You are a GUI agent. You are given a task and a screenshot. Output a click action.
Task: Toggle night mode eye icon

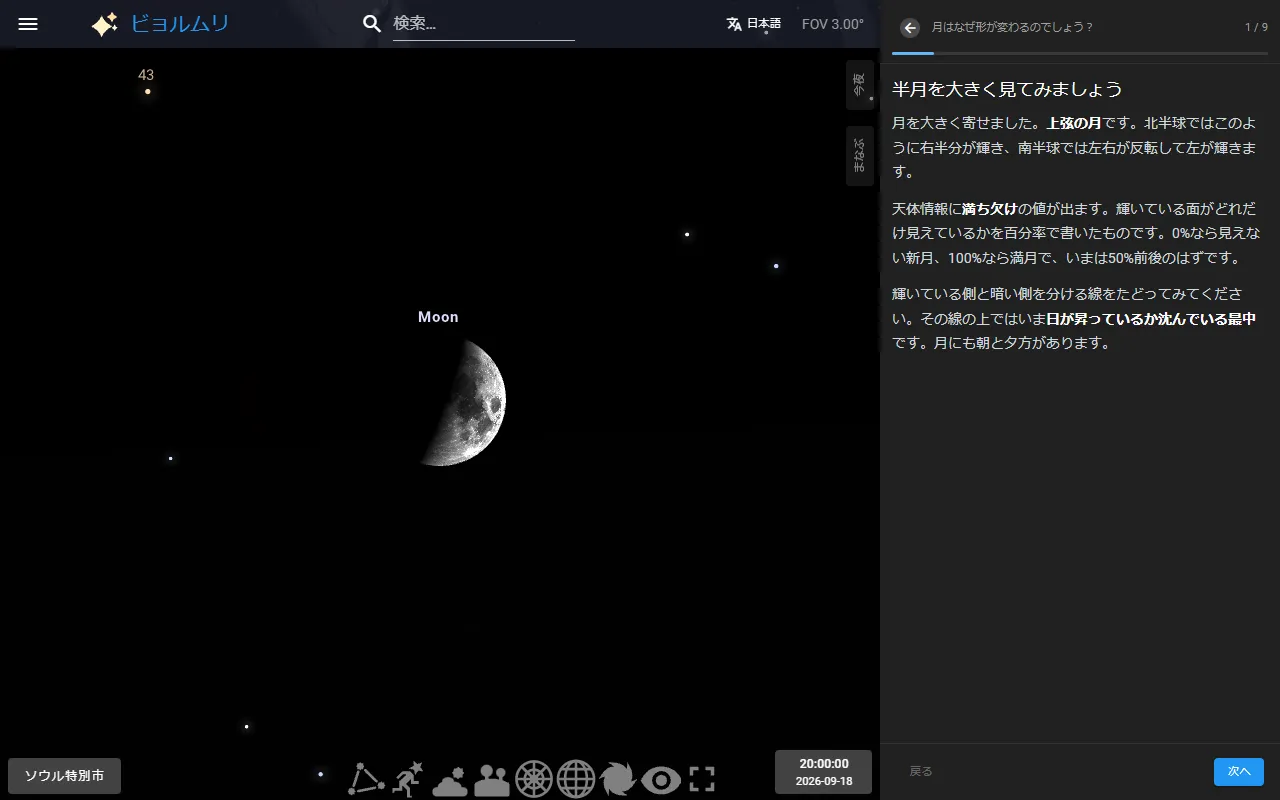point(661,780)
